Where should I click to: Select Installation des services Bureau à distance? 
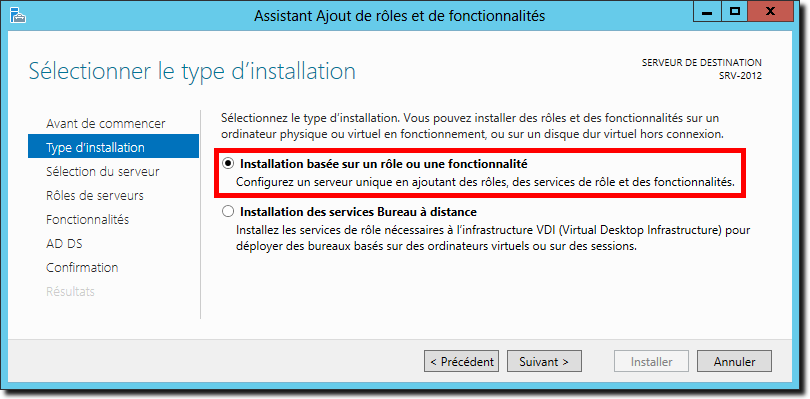tap(227, 212)
